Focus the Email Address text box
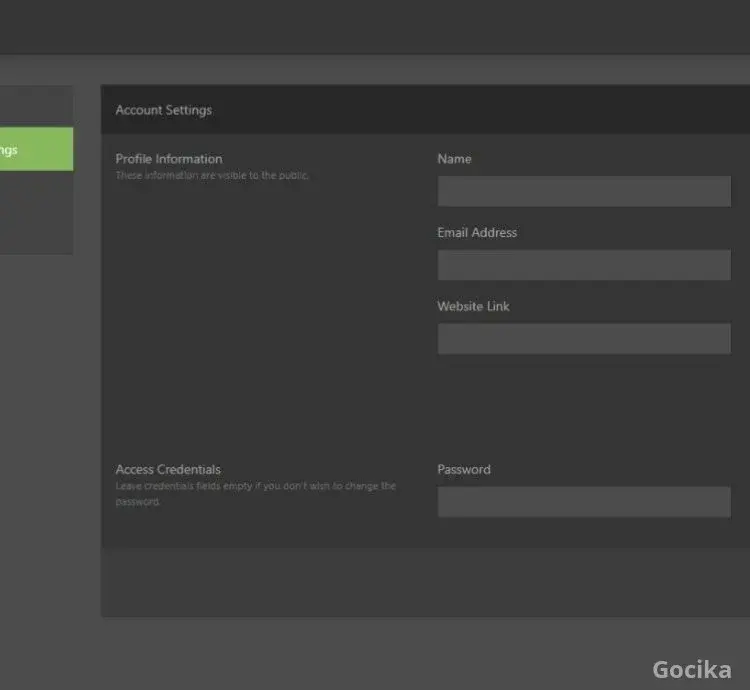Image resolution: width=750 pixels, height=690 pixels. click(x=584, y=265)
